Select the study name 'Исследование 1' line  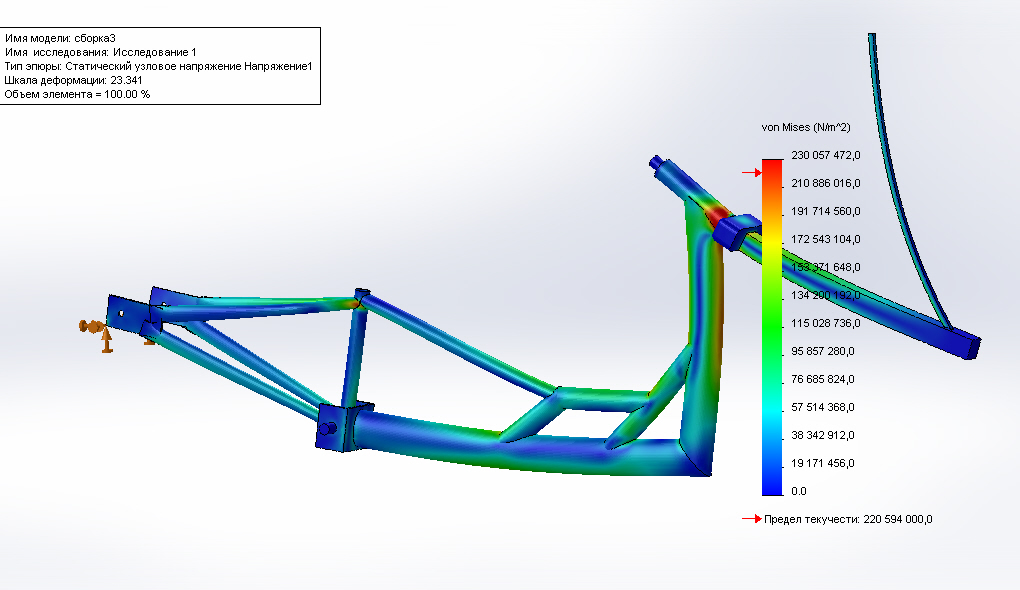tap(100, 52)
